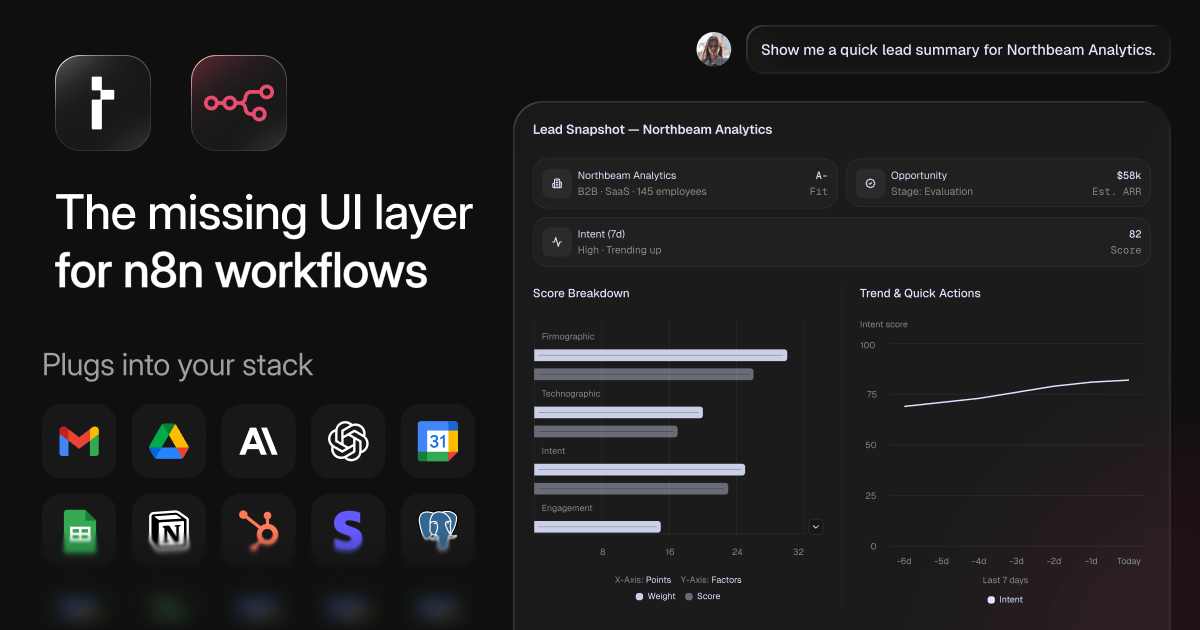Click the 'Score Breakdown' heading
This screenshot has height=630, width=1200.
(581, 293)
